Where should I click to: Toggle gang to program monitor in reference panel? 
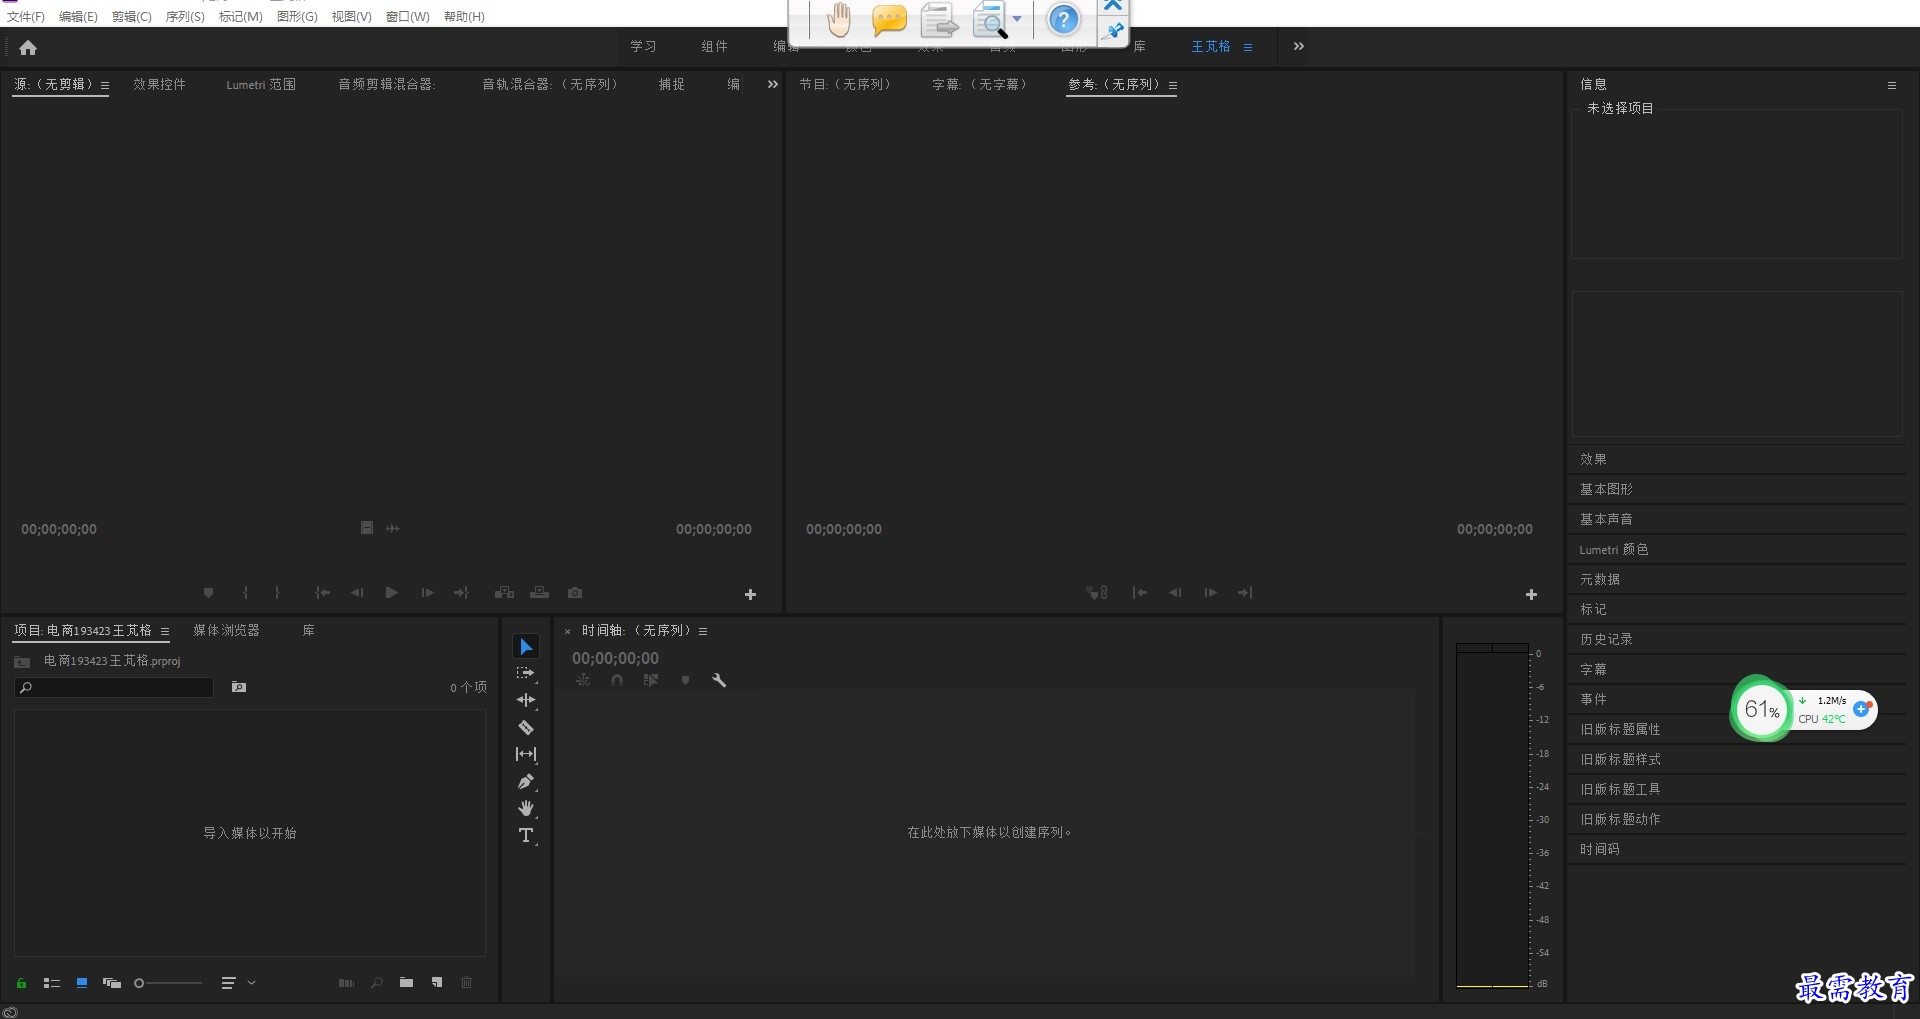coord(1097,593)
